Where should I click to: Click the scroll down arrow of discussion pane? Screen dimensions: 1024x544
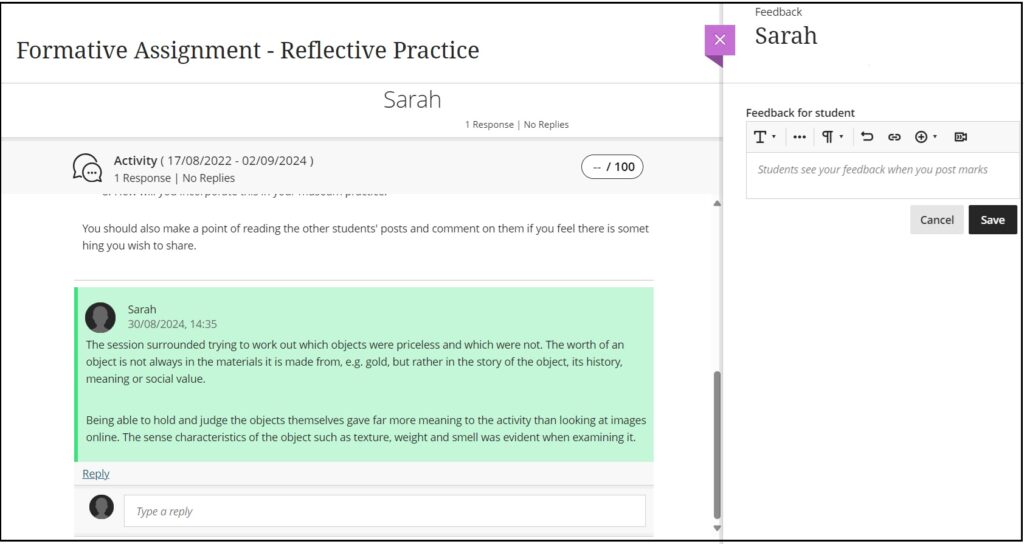tap(717, 528)
